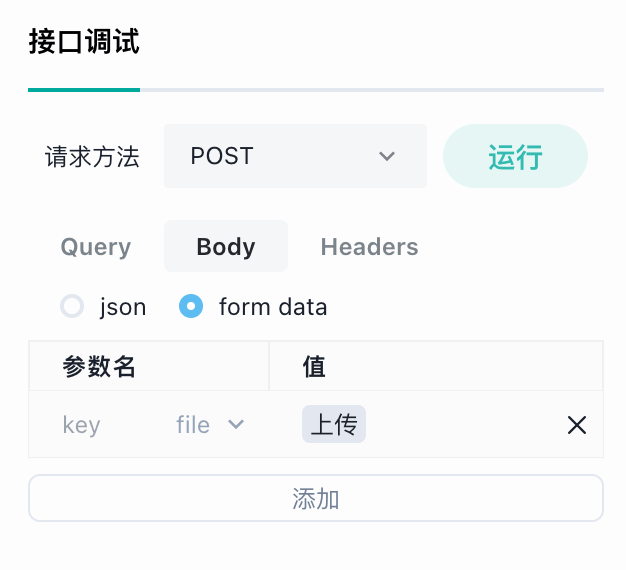626x570 pixels.
Task: Switch to the Query tab
Action: [96, 246]
